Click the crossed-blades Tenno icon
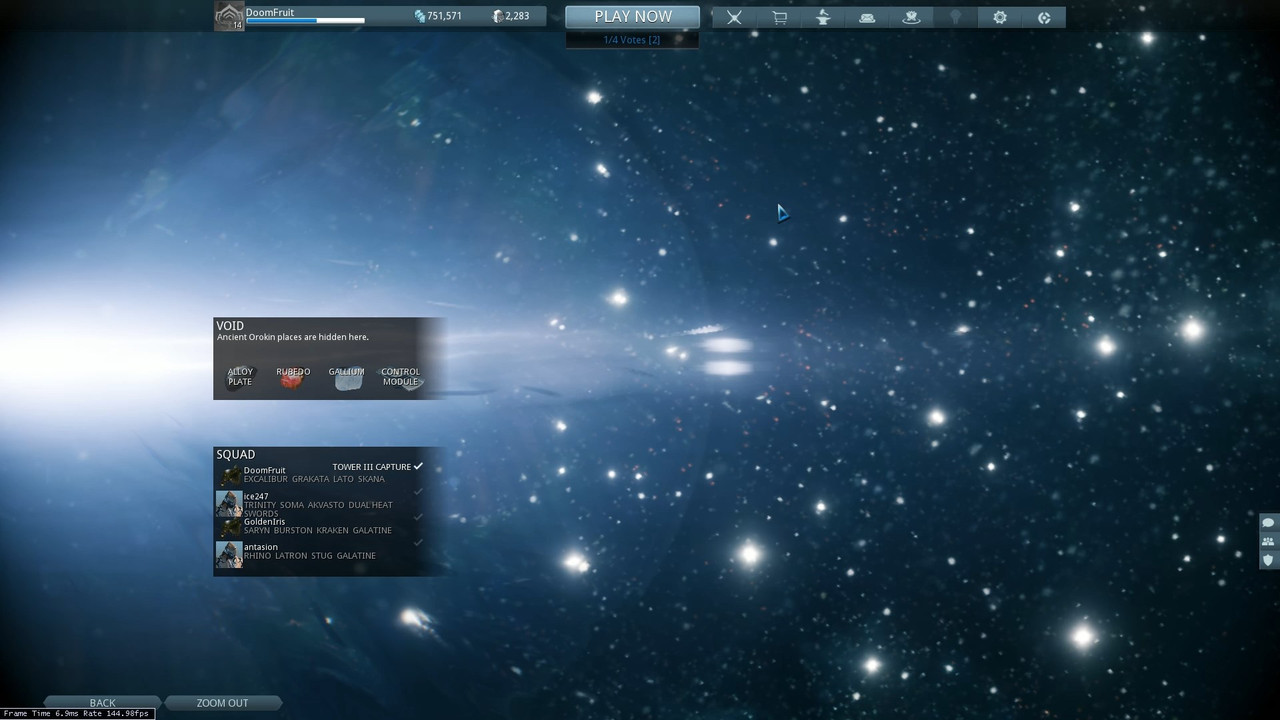Screen dimensions: 1280x720 tap(734, 17)
